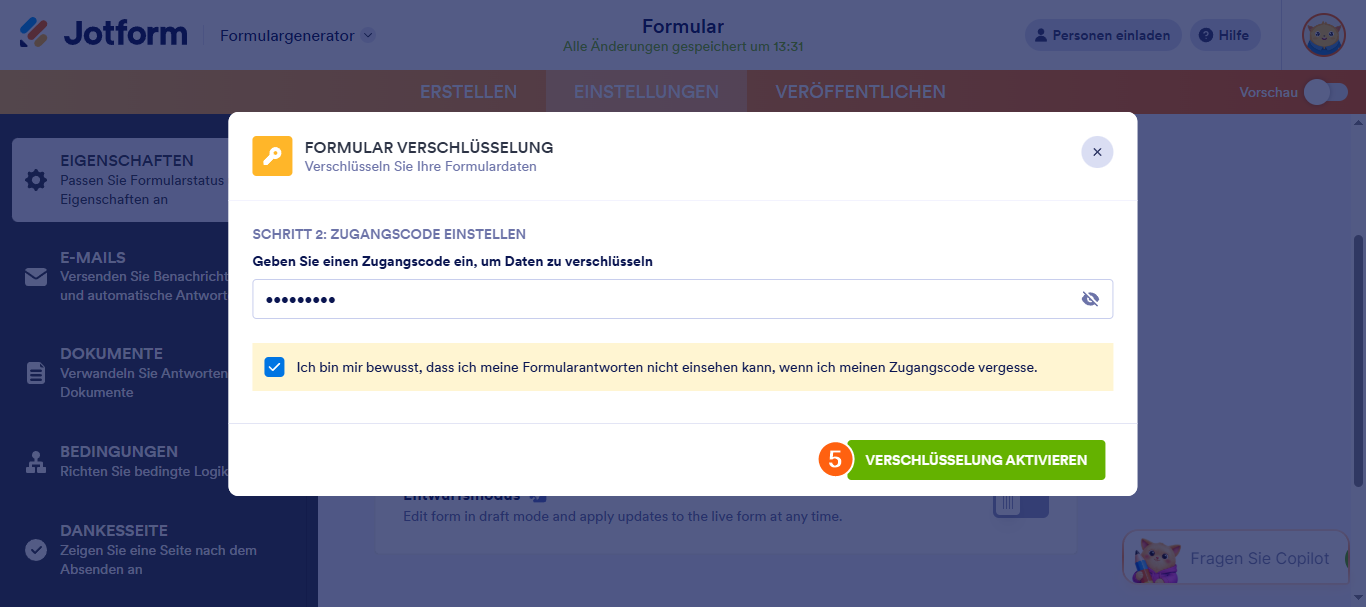Close the Formular Verschlüsselung dialog
Image resolution: width=1366 pixels, height=607 pixels.
pos(1097,152)
